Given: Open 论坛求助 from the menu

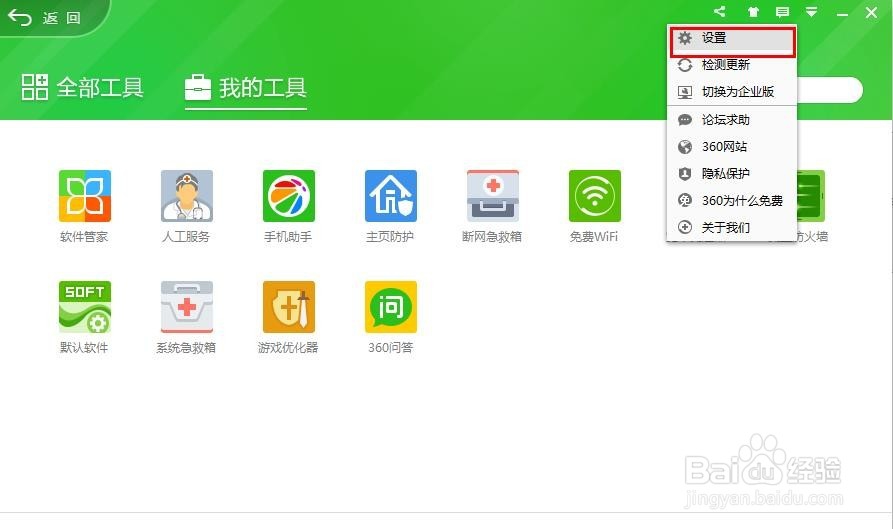Looking at the screenshot, I should tap(732, 120).
